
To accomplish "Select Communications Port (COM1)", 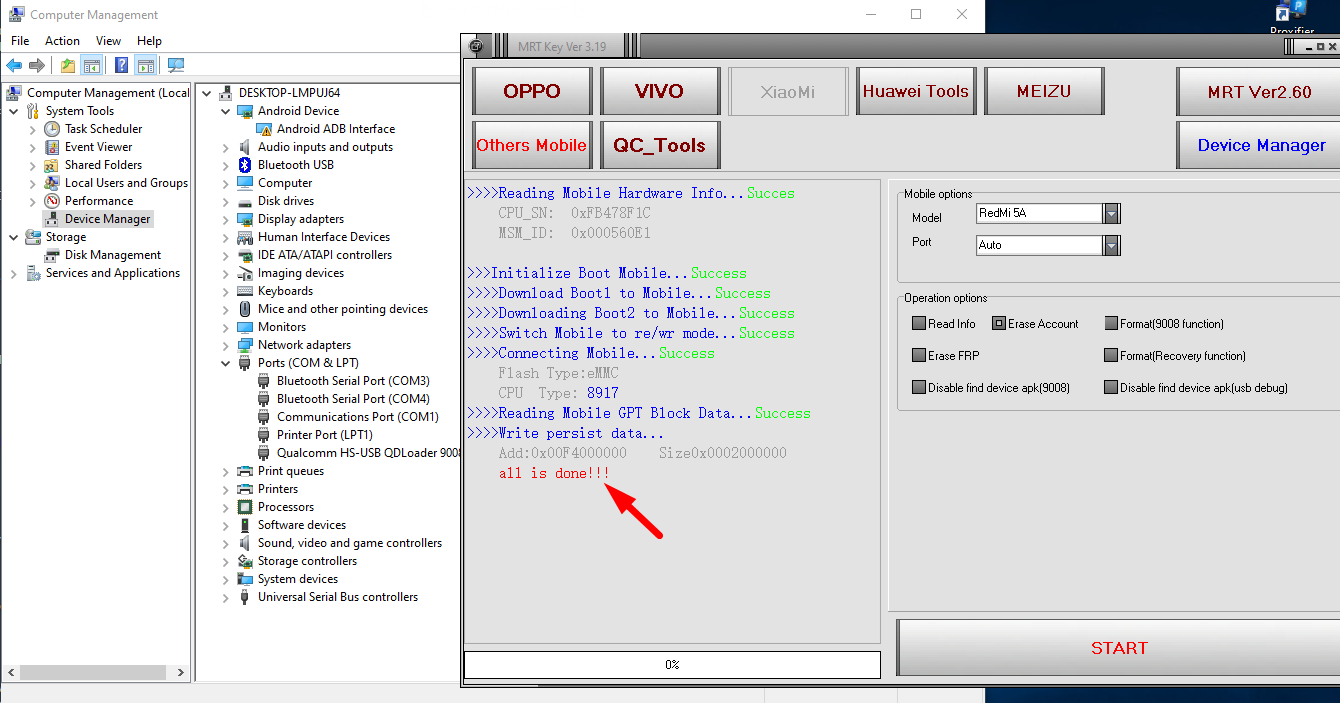I will tap(357, 417).
